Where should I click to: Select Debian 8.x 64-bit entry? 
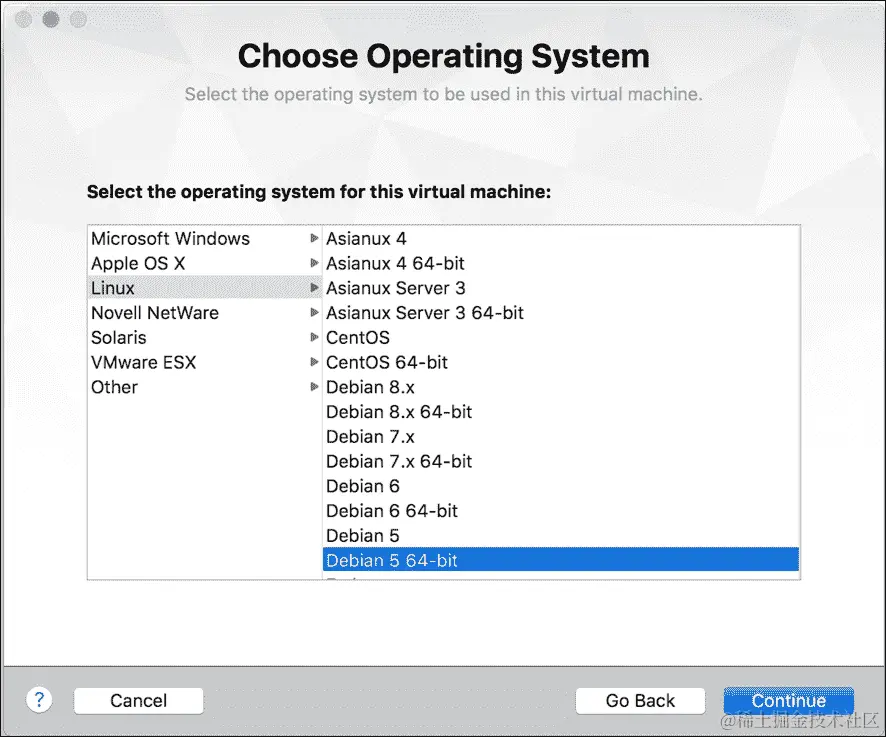[x=561, y=412]
